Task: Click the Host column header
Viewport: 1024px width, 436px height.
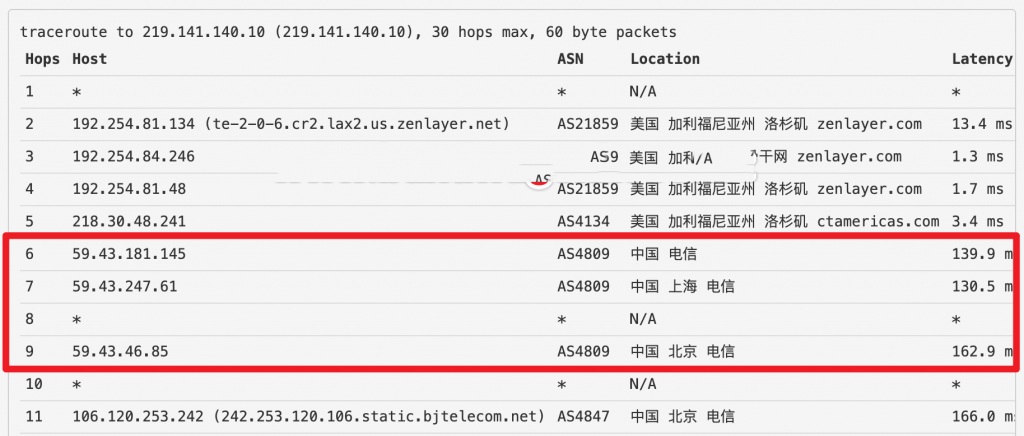Action: coord(89,59)
